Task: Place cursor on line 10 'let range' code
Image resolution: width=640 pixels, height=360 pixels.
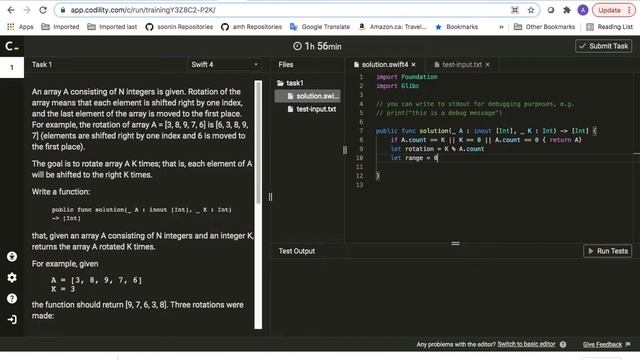Action: [x=414, y=158]
